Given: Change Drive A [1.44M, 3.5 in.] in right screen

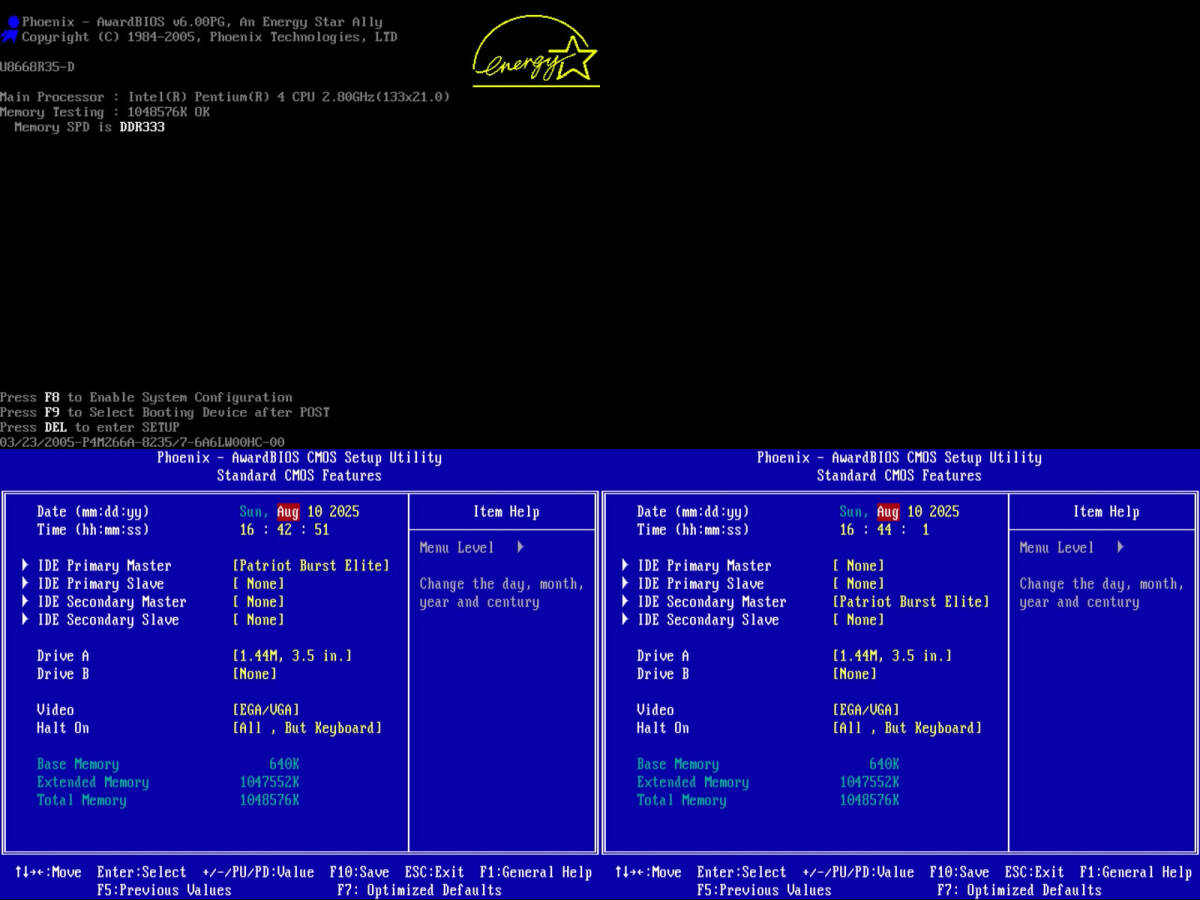Looking at the screenshot, I should [x=892, y=656].
